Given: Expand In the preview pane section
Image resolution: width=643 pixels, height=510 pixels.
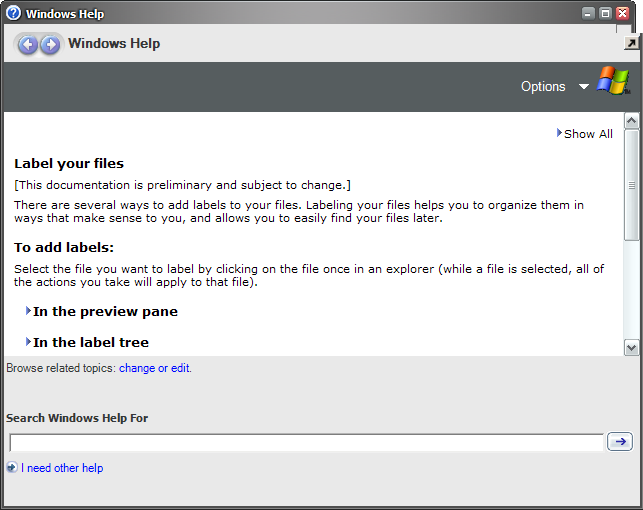Looking at the screenshot, I should (104, 311).
